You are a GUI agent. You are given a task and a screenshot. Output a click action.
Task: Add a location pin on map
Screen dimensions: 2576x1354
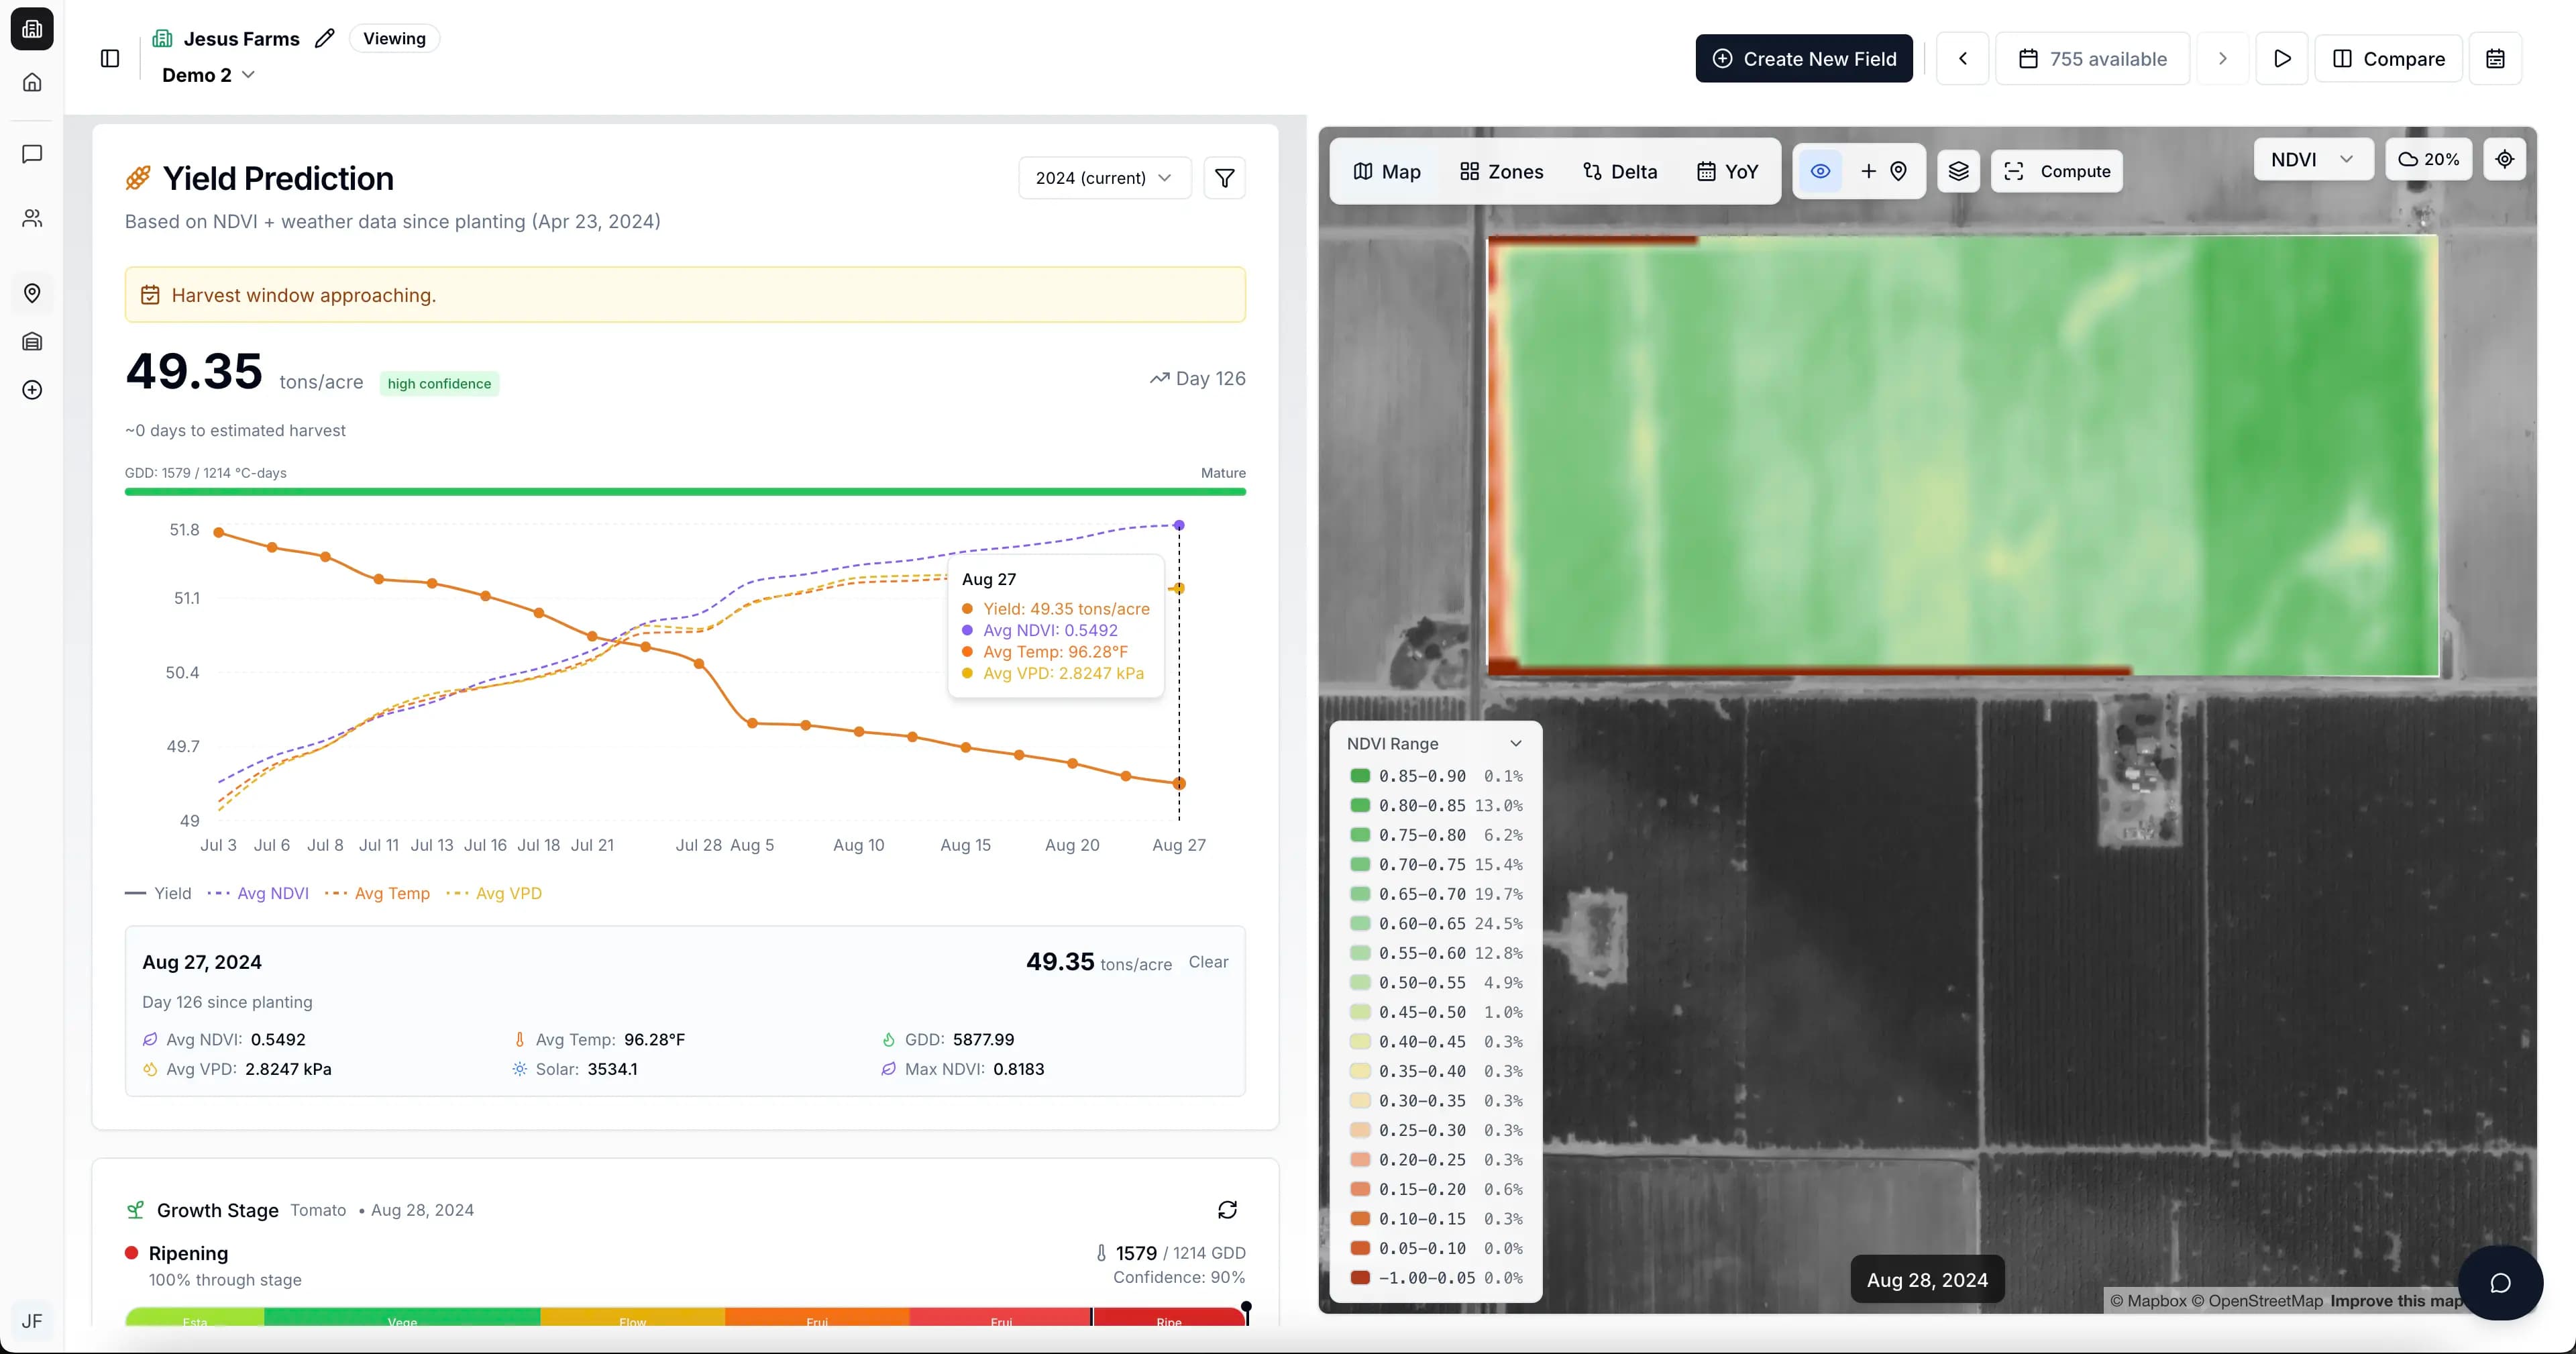click(x=1884, y=171)
